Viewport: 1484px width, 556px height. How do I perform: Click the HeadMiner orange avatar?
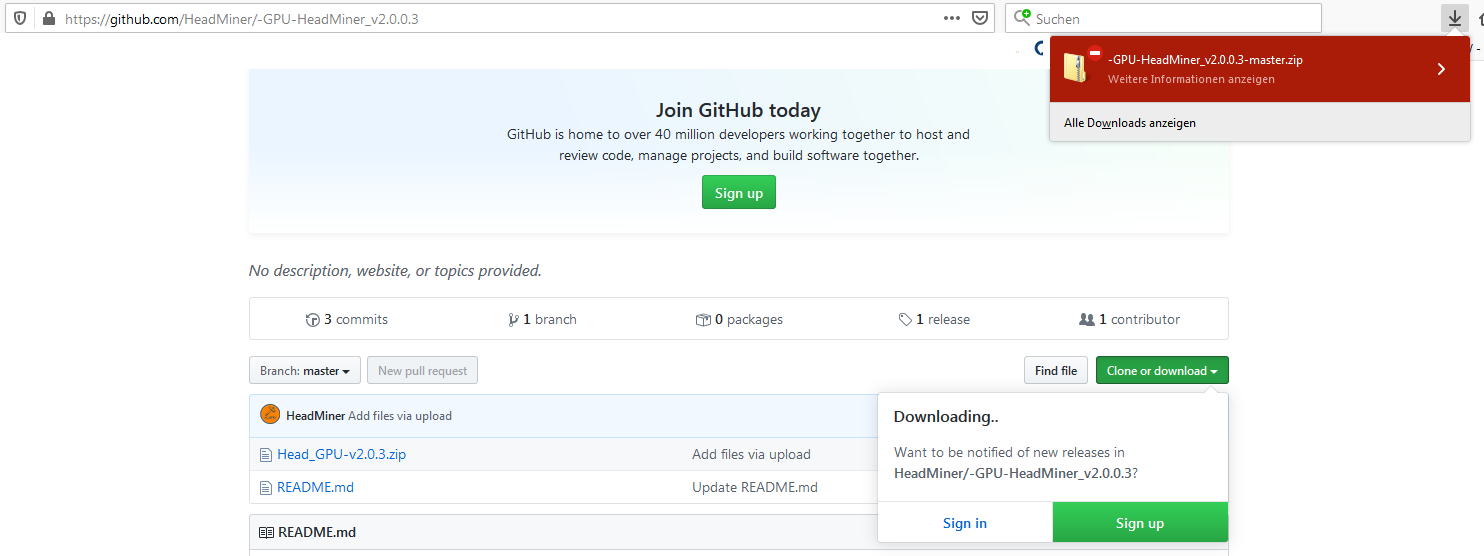click(270, 415)
